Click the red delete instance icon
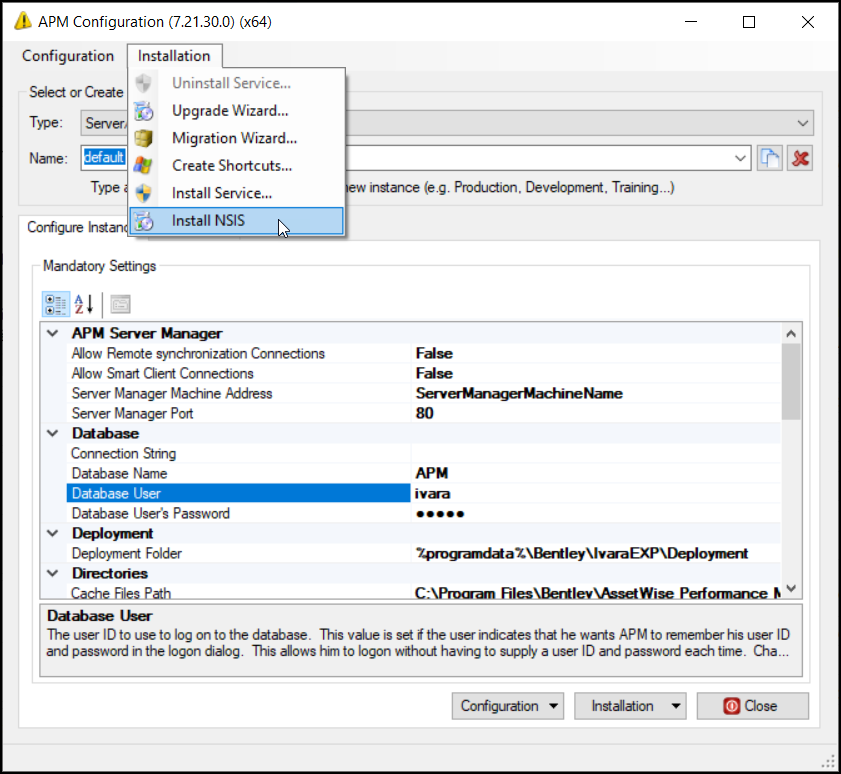This screenshot has height=774, width=841. click(x=800, y=158)
